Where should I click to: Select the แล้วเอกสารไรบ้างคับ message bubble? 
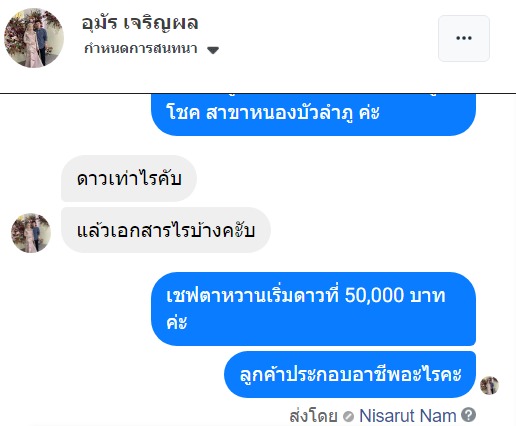click(x=166, y=230)
